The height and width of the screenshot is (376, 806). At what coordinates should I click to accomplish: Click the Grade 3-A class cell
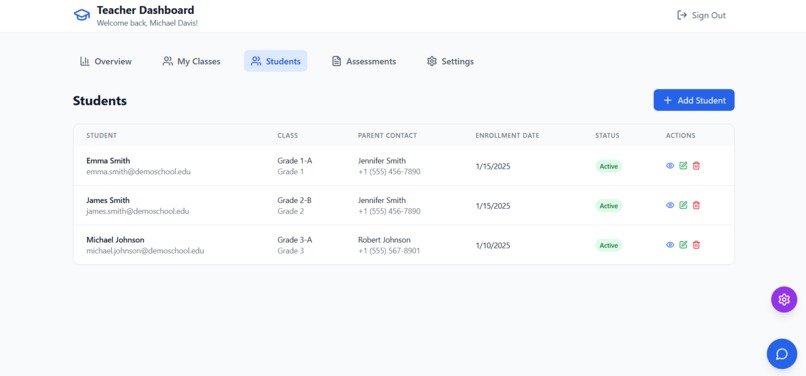pyautogui.click(x=295, y=240)
